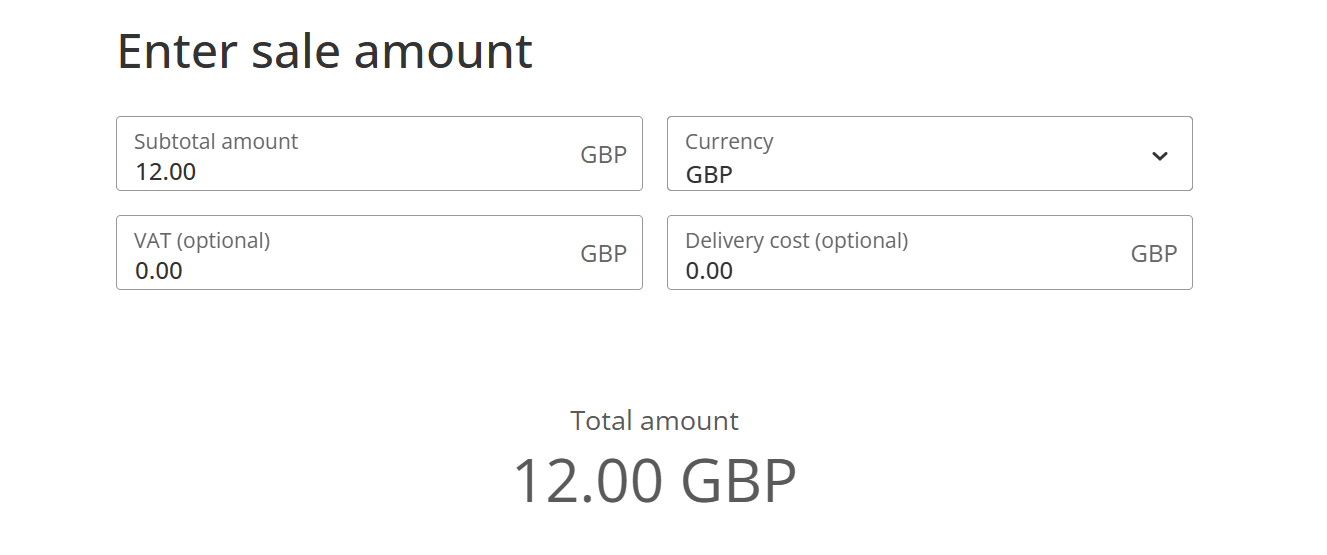Click the Subtotal amount label text
The height and width of the screenshot is (555, 1327).
tap(216, 142)
